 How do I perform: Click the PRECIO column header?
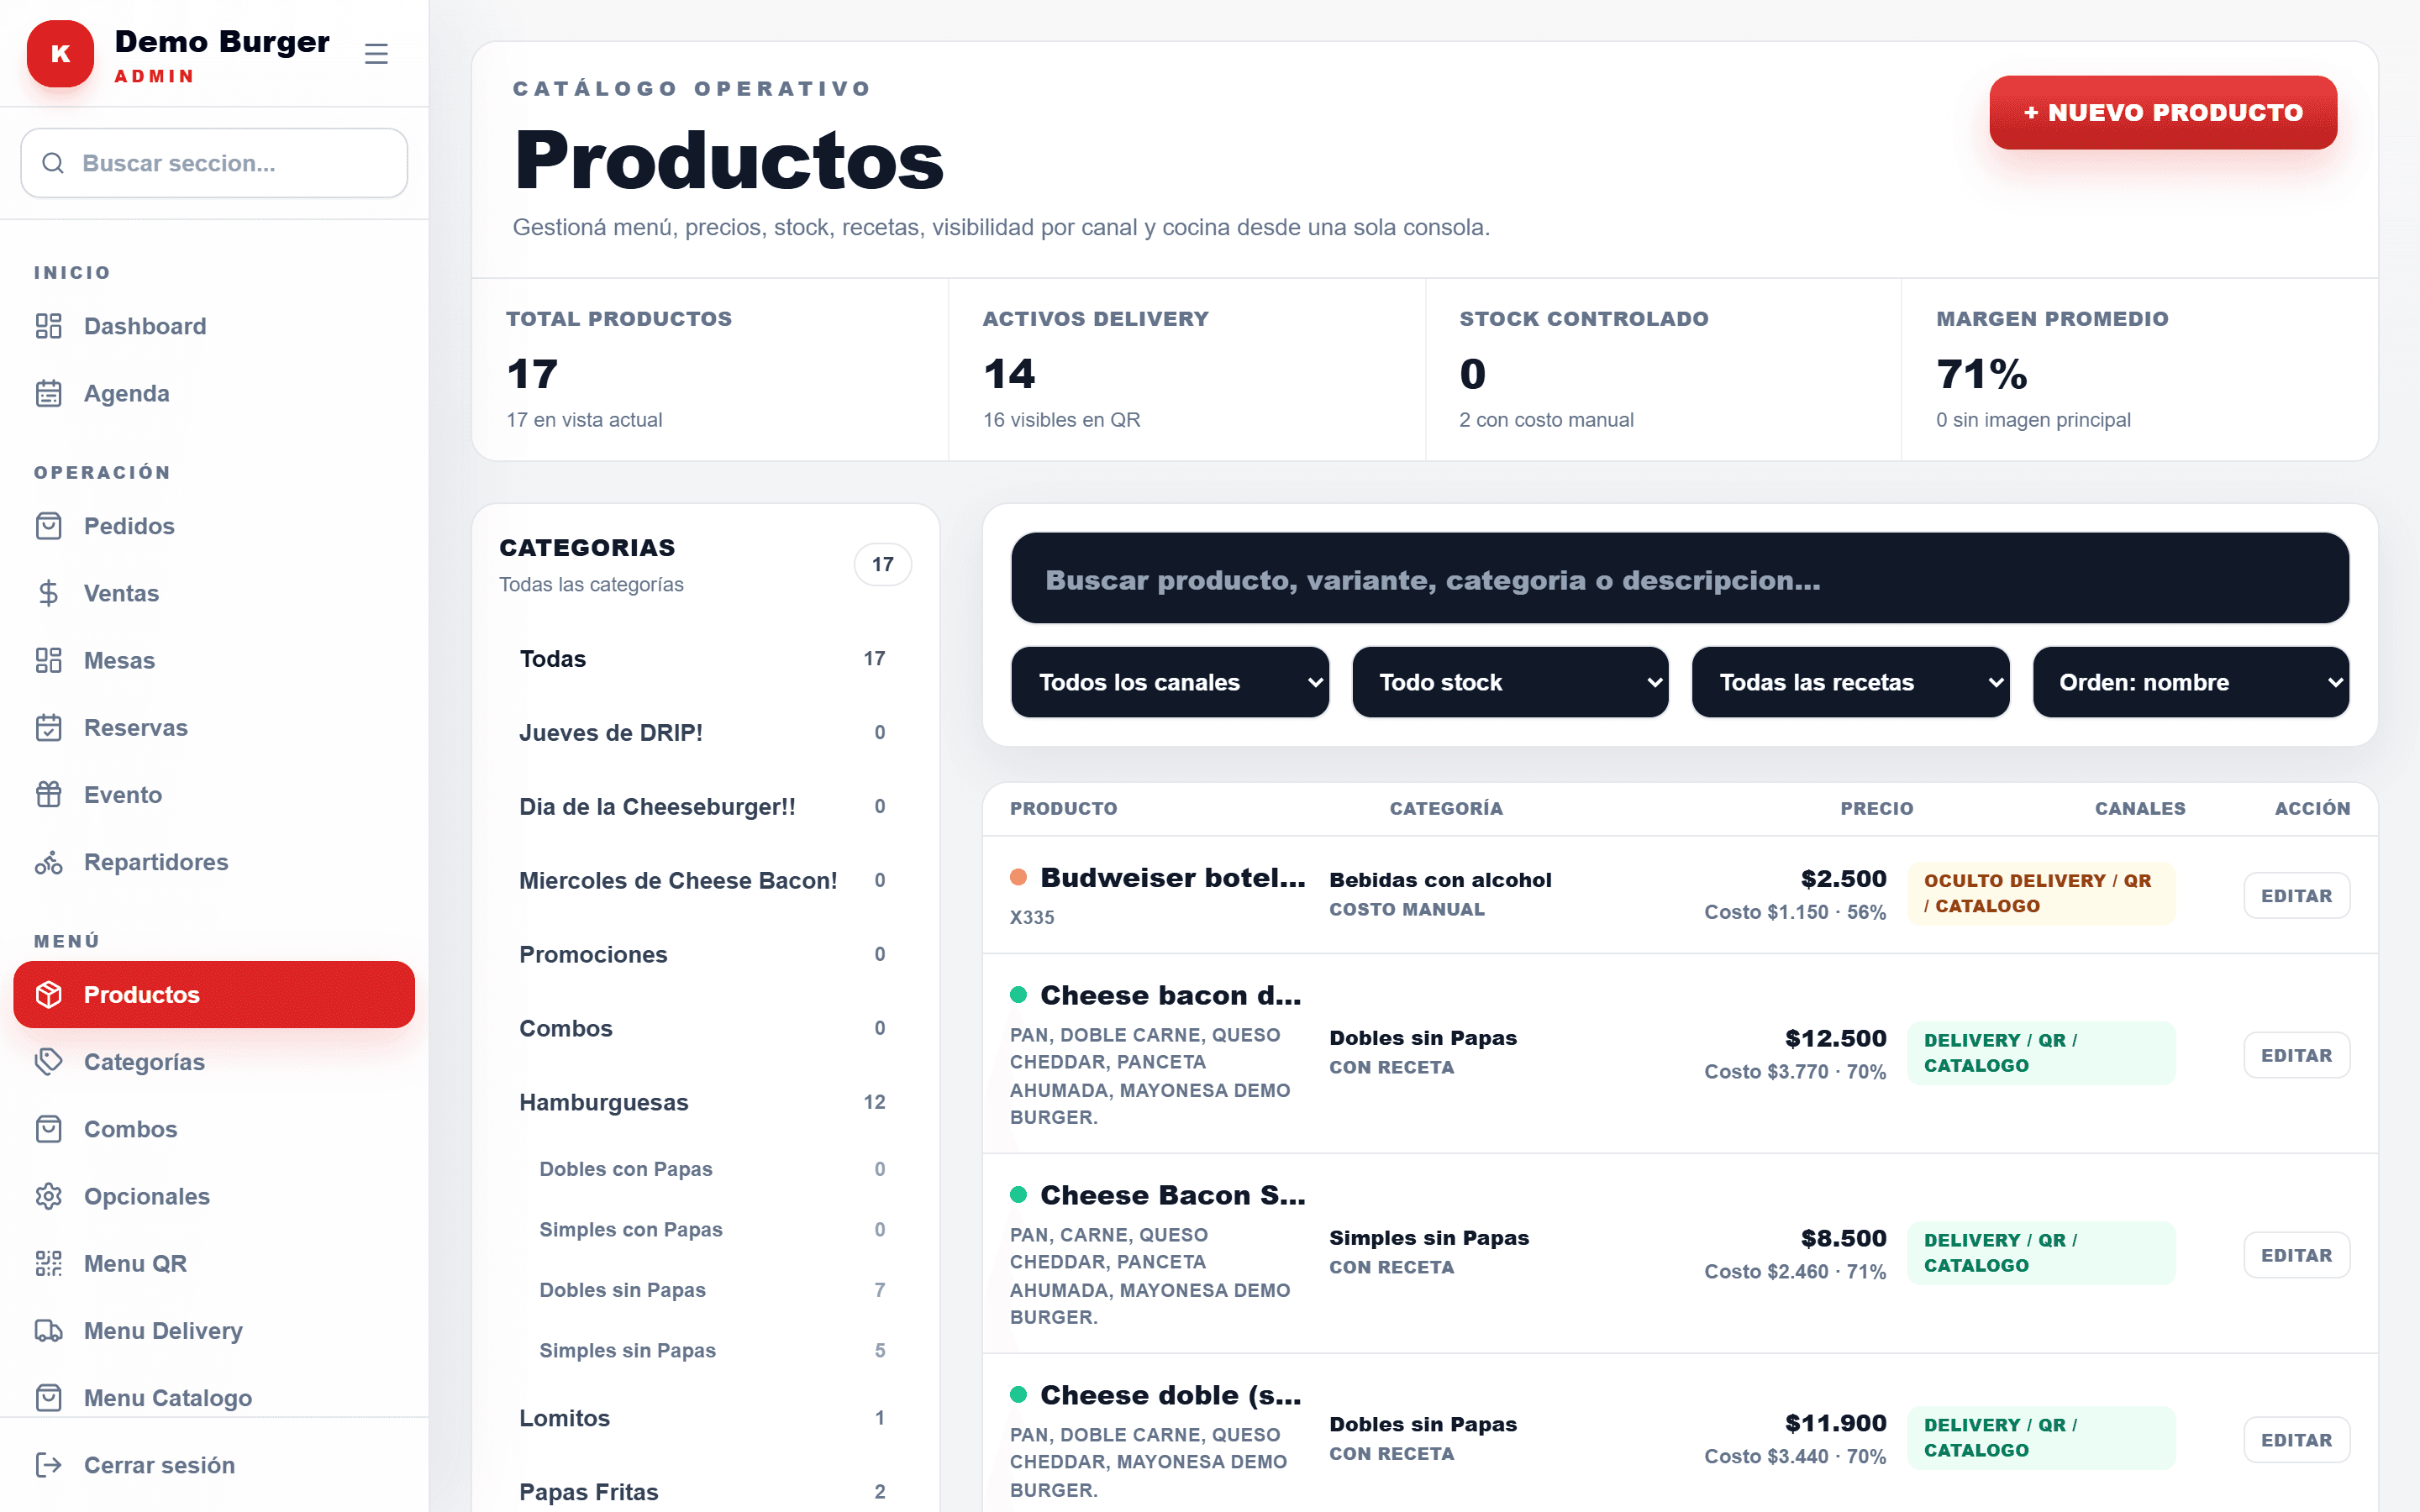[x=1876, y=808]
